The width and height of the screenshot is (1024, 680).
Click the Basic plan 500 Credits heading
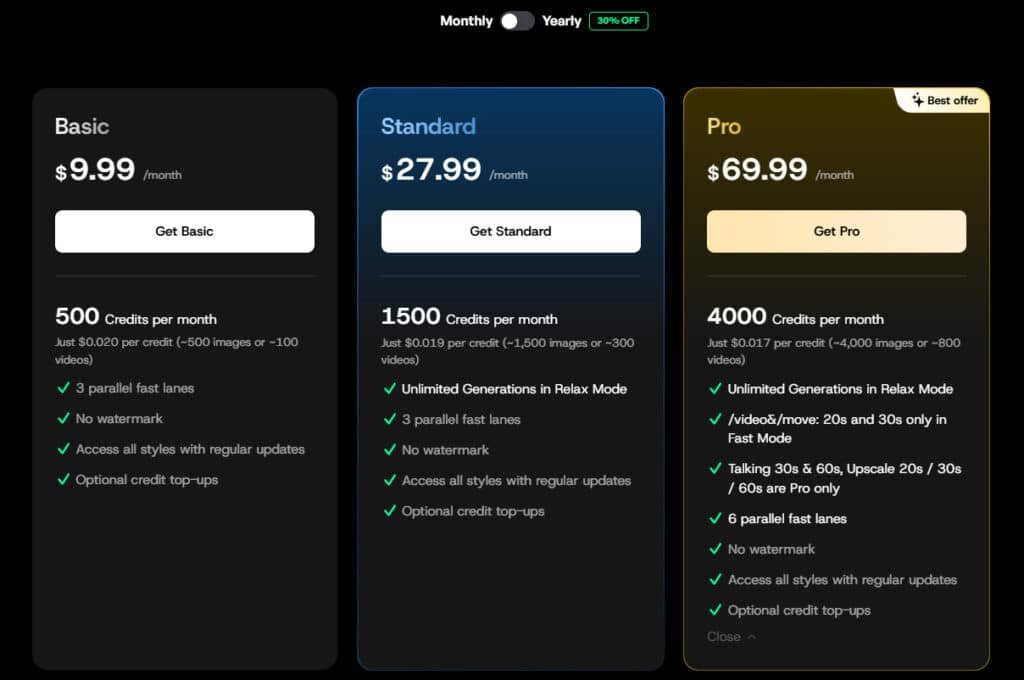(136, 318)
